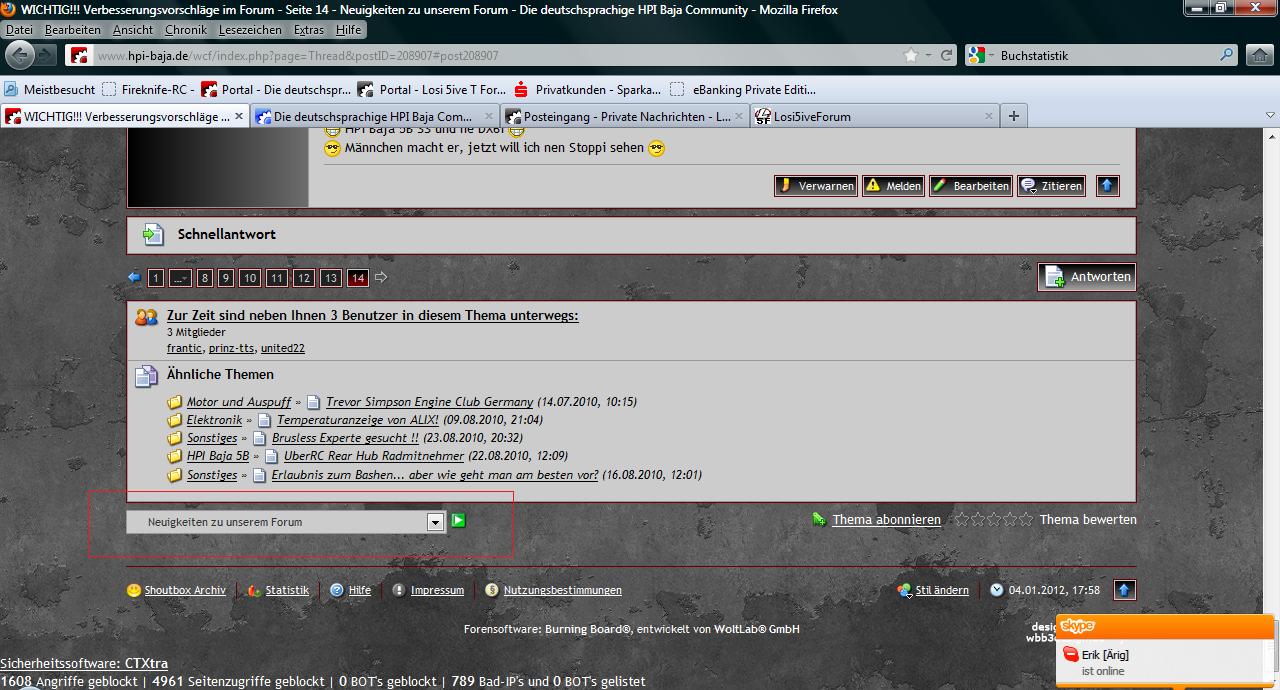This screenshot has height=690, width=1280.
Task: Click the Stil ändern icon
Action: click(904, 590)
